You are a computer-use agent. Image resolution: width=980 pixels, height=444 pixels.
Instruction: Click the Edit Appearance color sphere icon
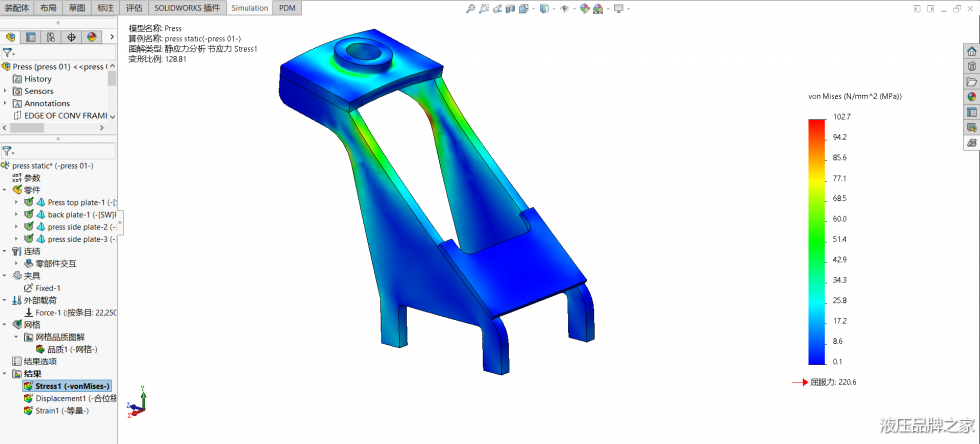(584, 9)
